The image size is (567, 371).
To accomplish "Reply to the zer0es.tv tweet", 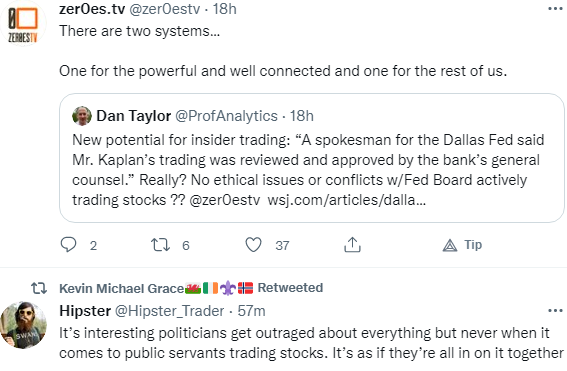I will (68, 245).
